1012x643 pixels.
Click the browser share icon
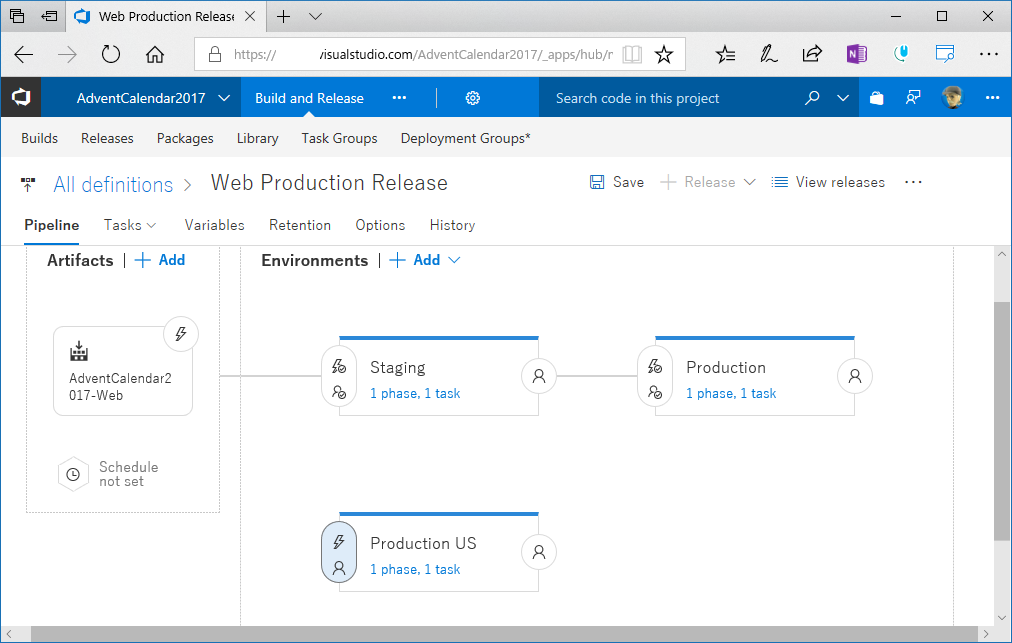coord(812,54)
